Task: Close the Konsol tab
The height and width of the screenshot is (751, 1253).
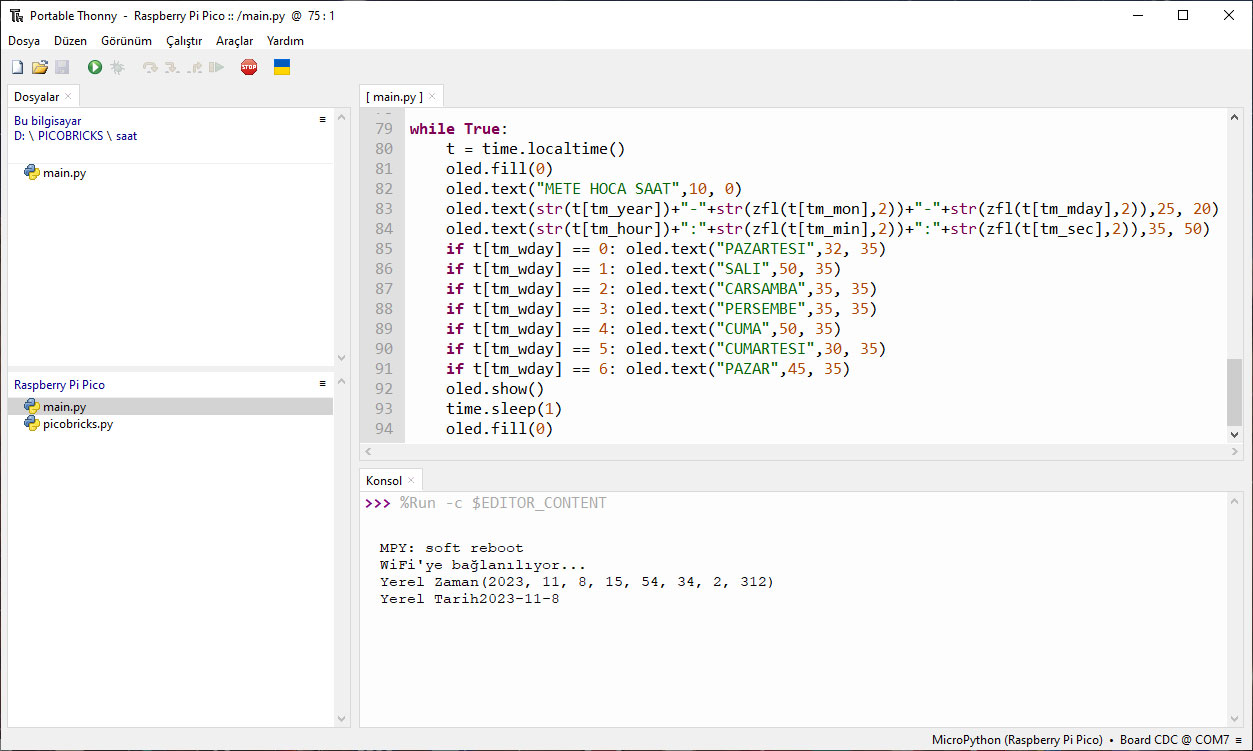Action: click(411, 481)
